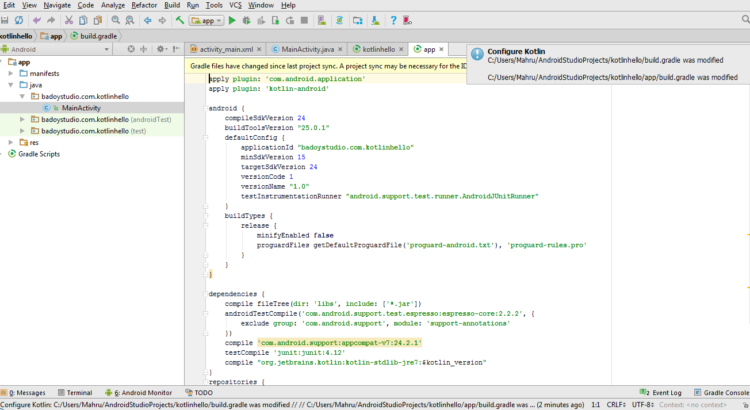Click the Cut scissors icon in toolbar
This screenshot has width=750, height=410.
70,19
